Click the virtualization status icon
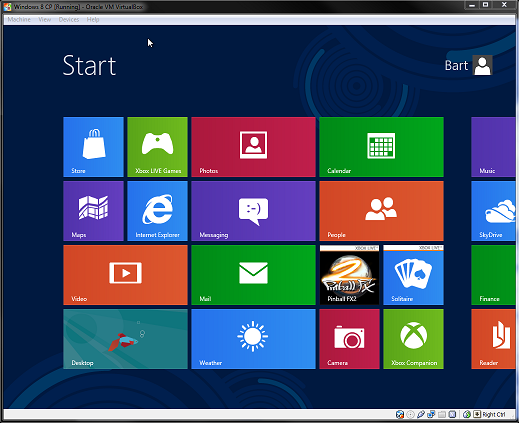 452,414
